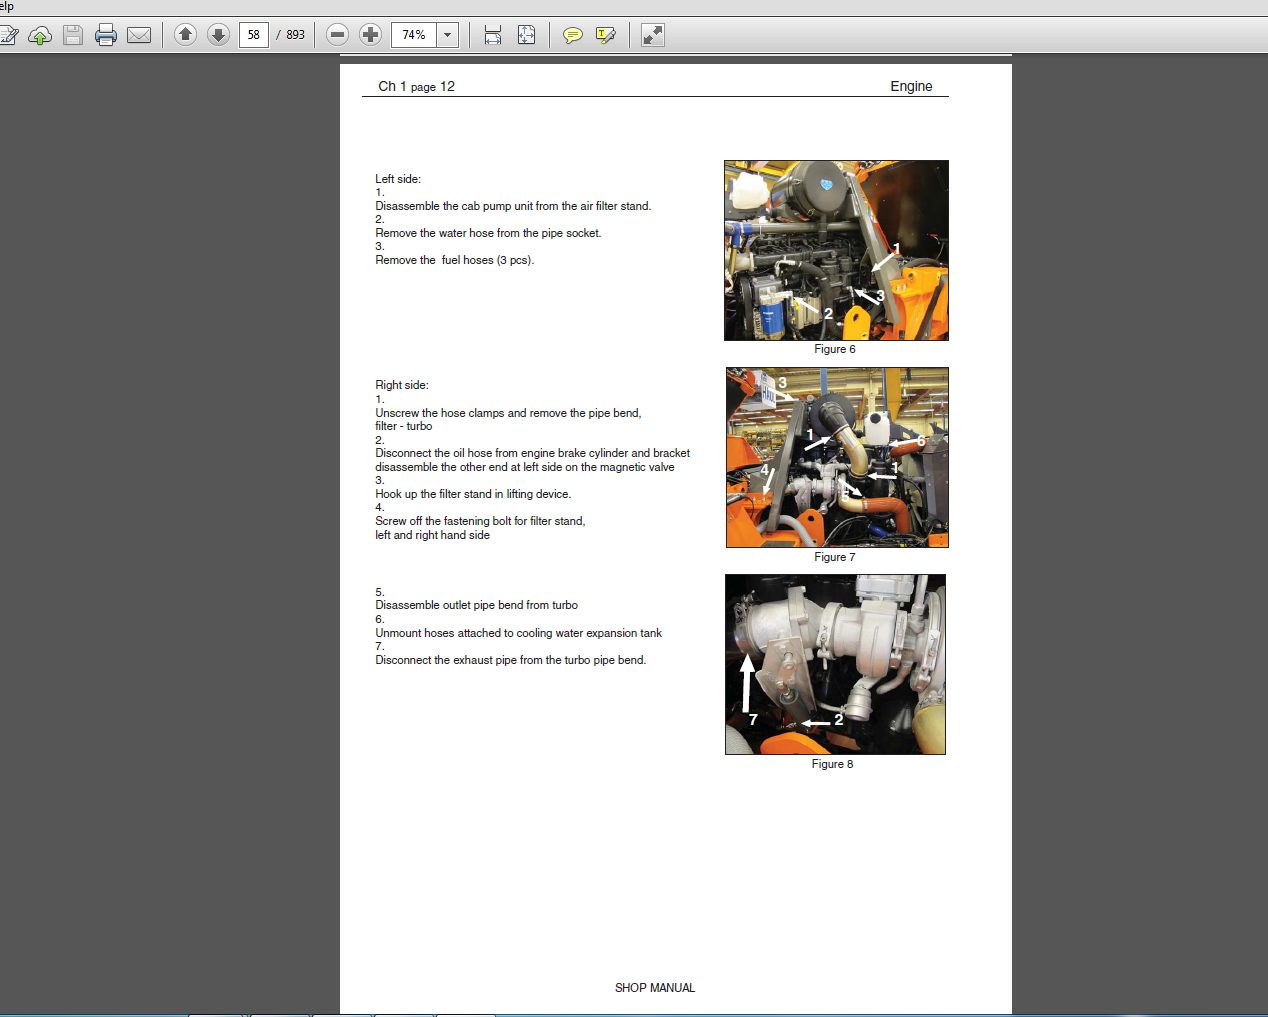
Task: Save the PDF file
Action: click(x=72, y=34)
